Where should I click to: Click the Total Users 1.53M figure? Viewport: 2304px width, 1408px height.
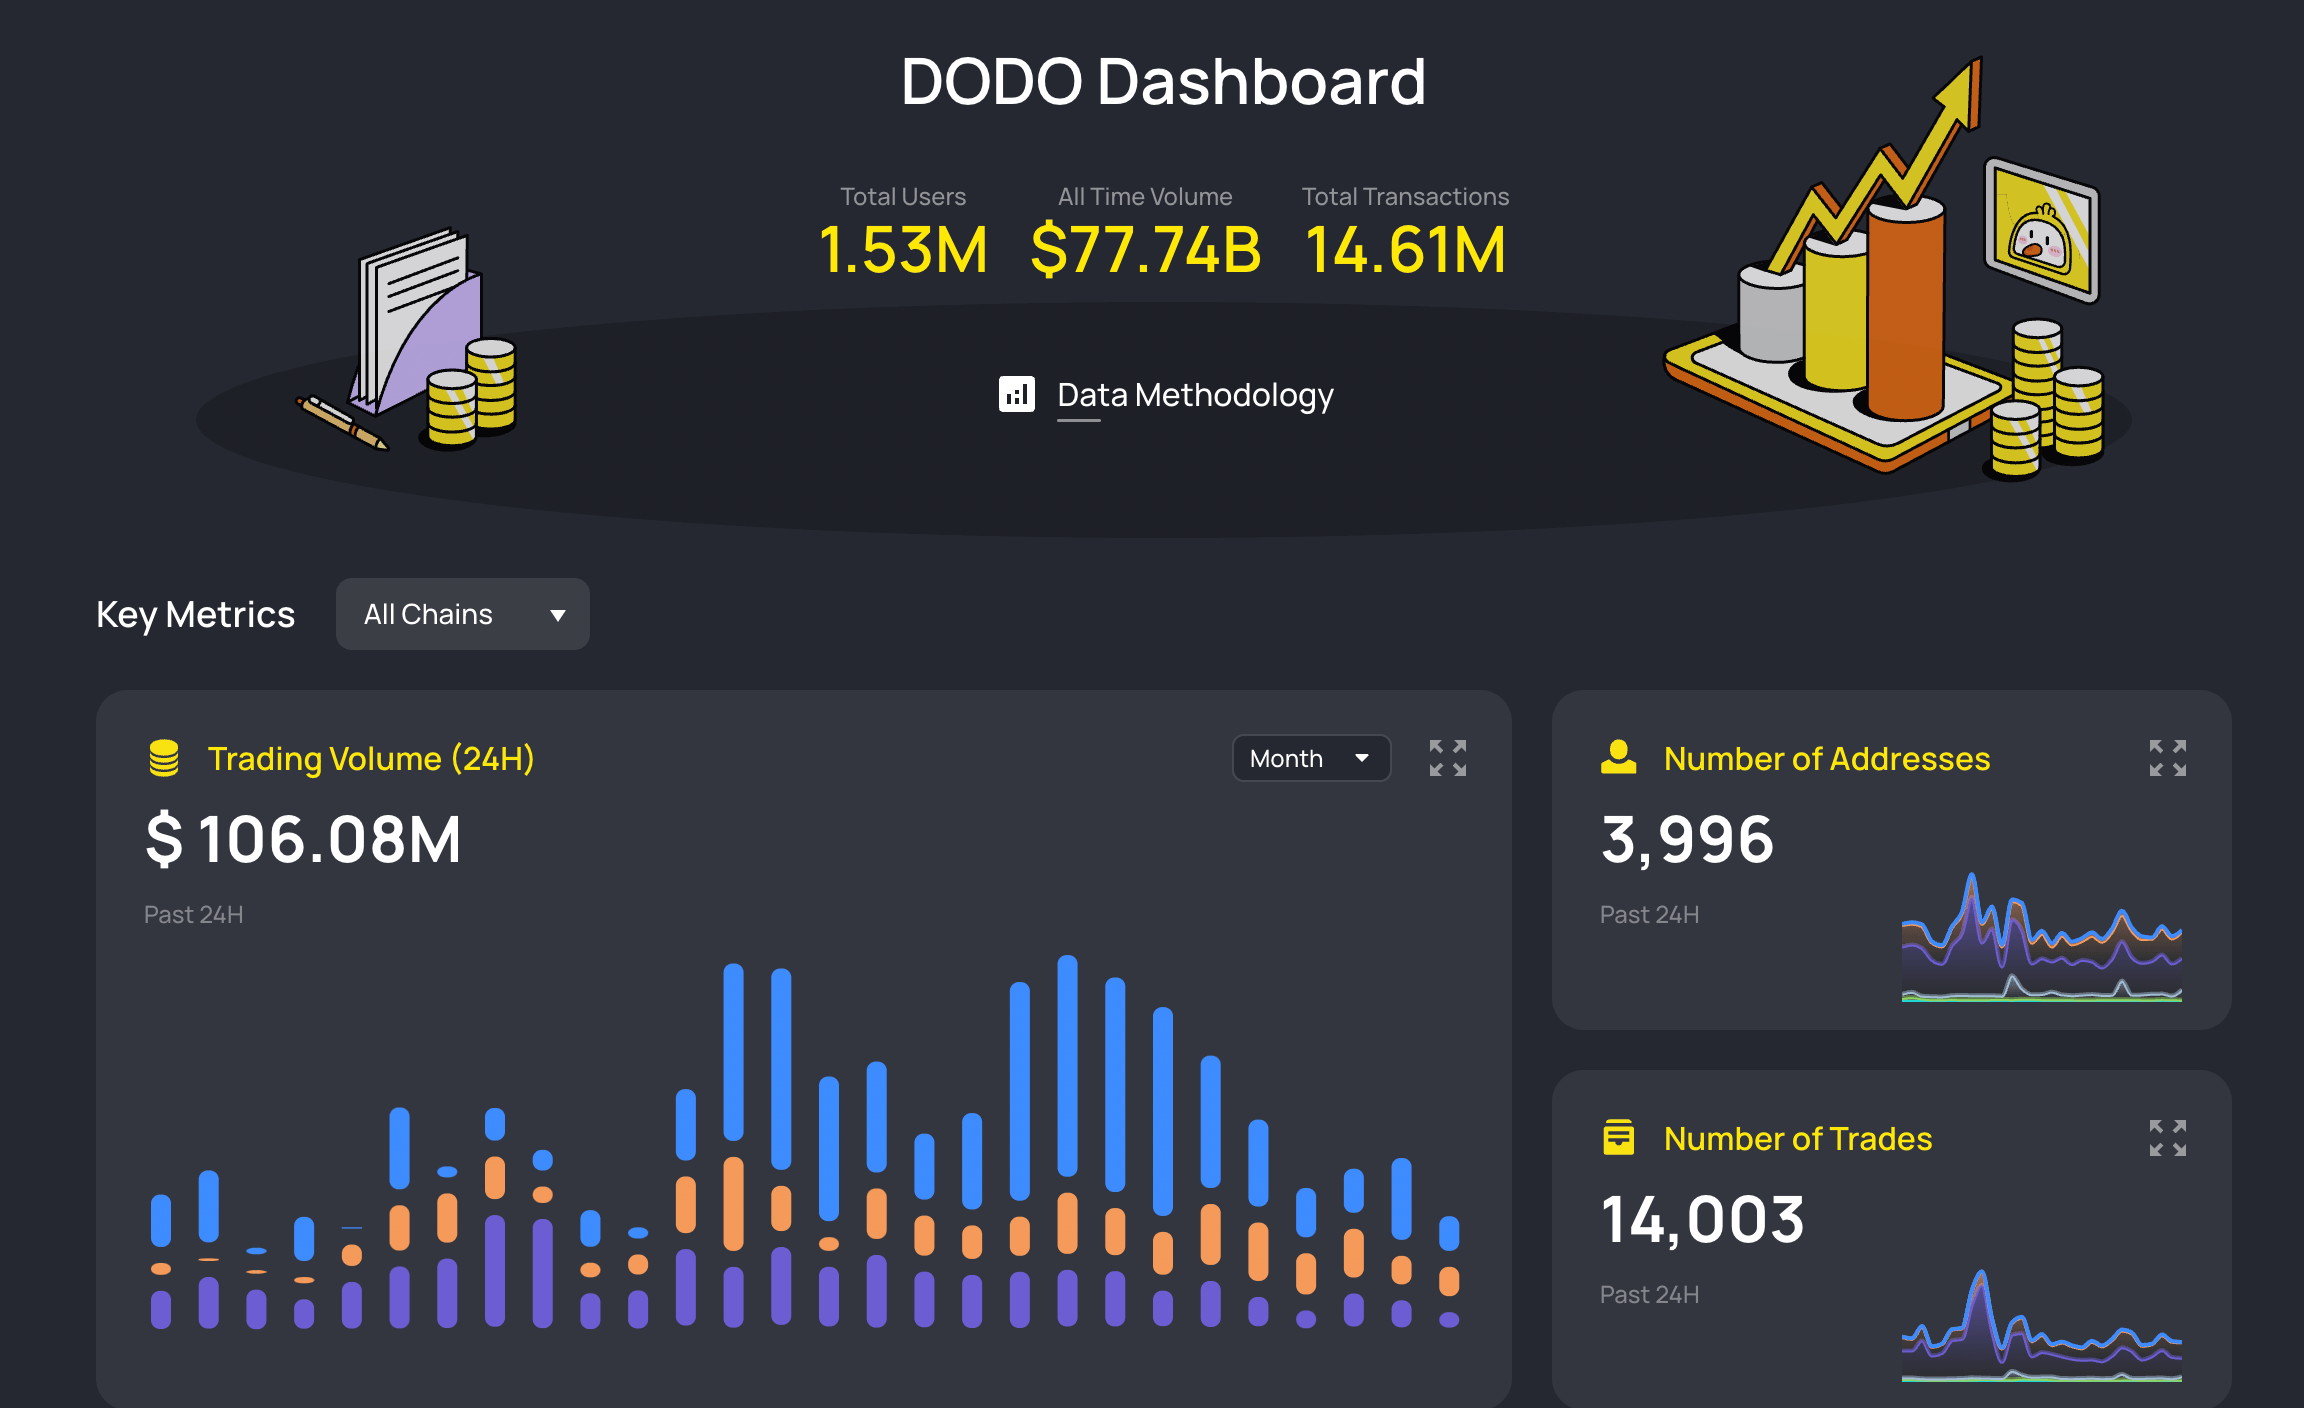click(x=903, y=249)
